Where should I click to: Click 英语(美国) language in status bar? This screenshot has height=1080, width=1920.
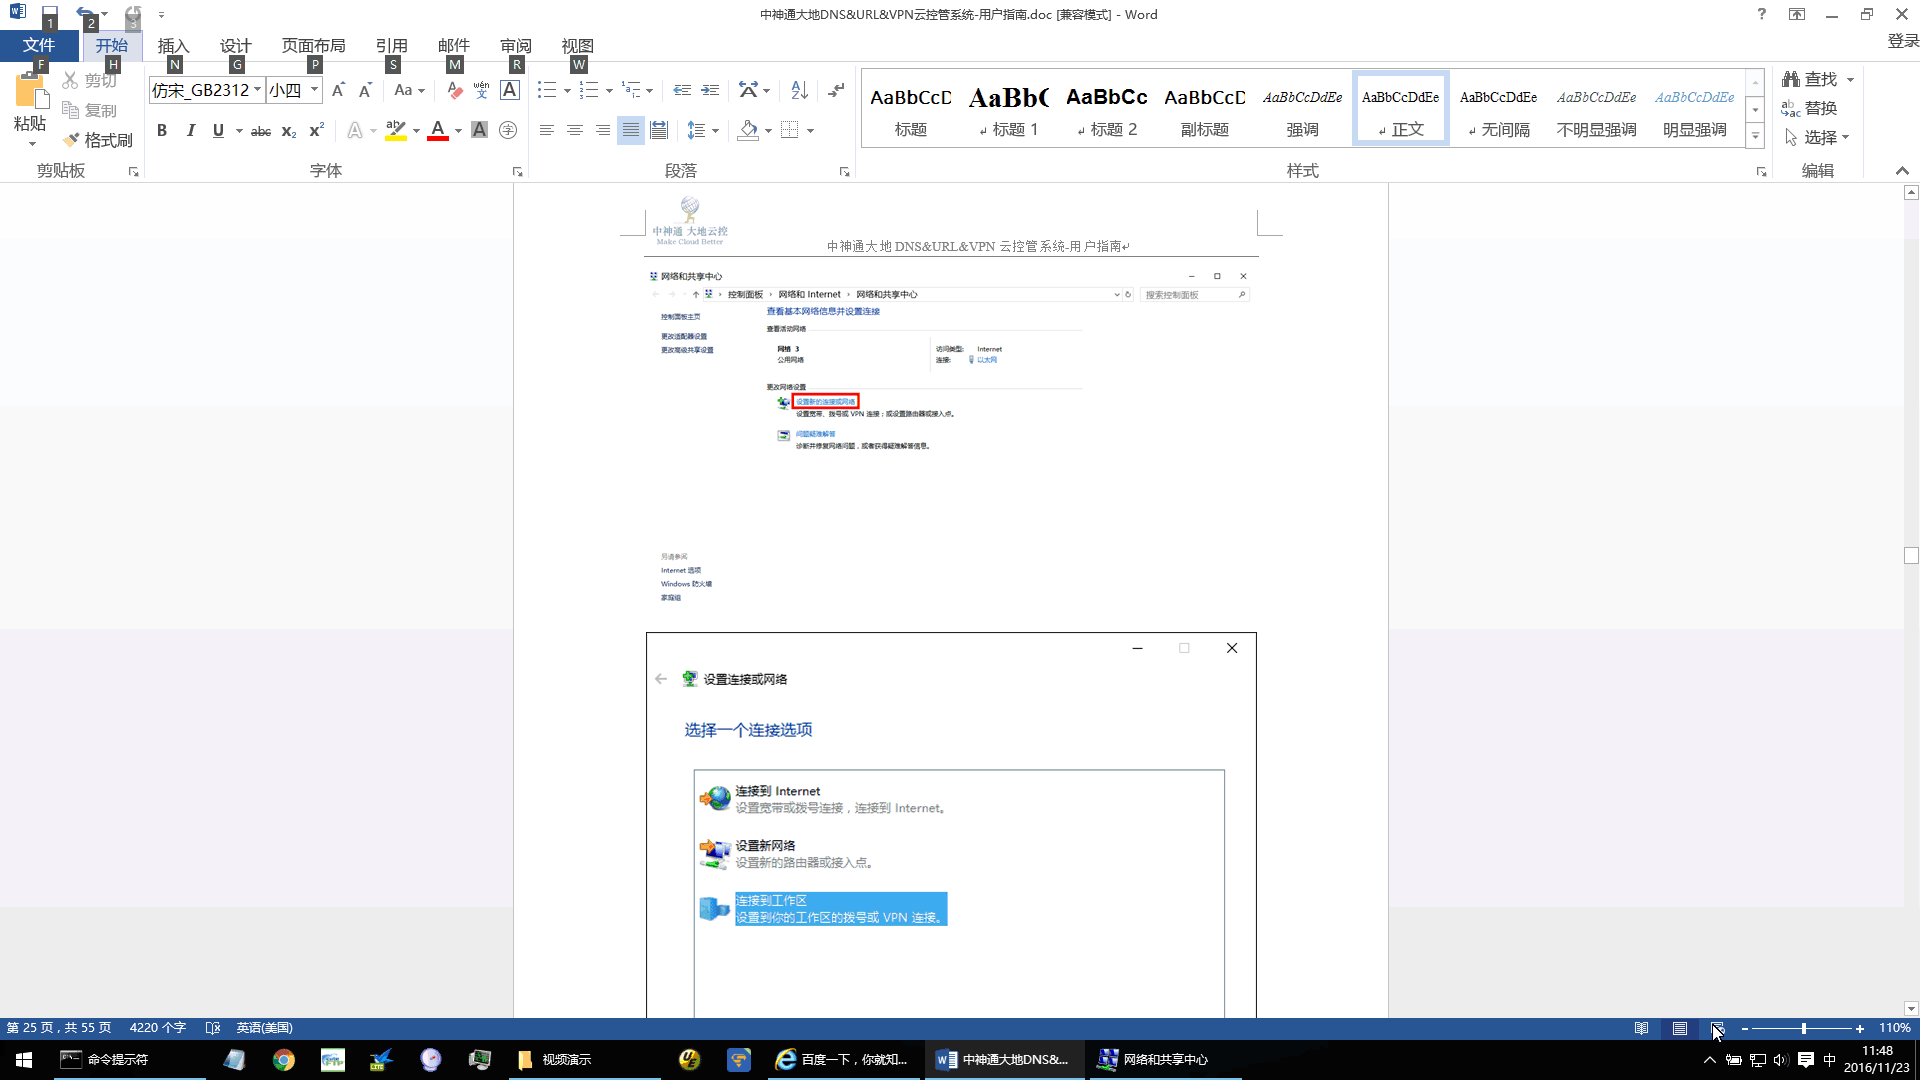[x=264, y=1028]
